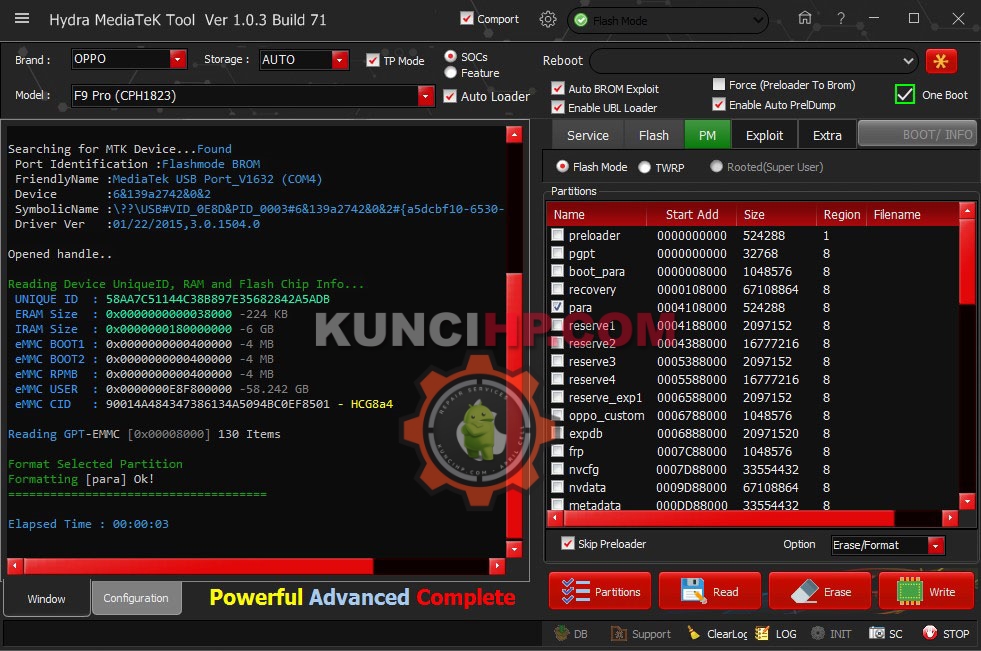Open settings gear icon in title bar
This screenshot has height=651, width=981.
(547, 19)
